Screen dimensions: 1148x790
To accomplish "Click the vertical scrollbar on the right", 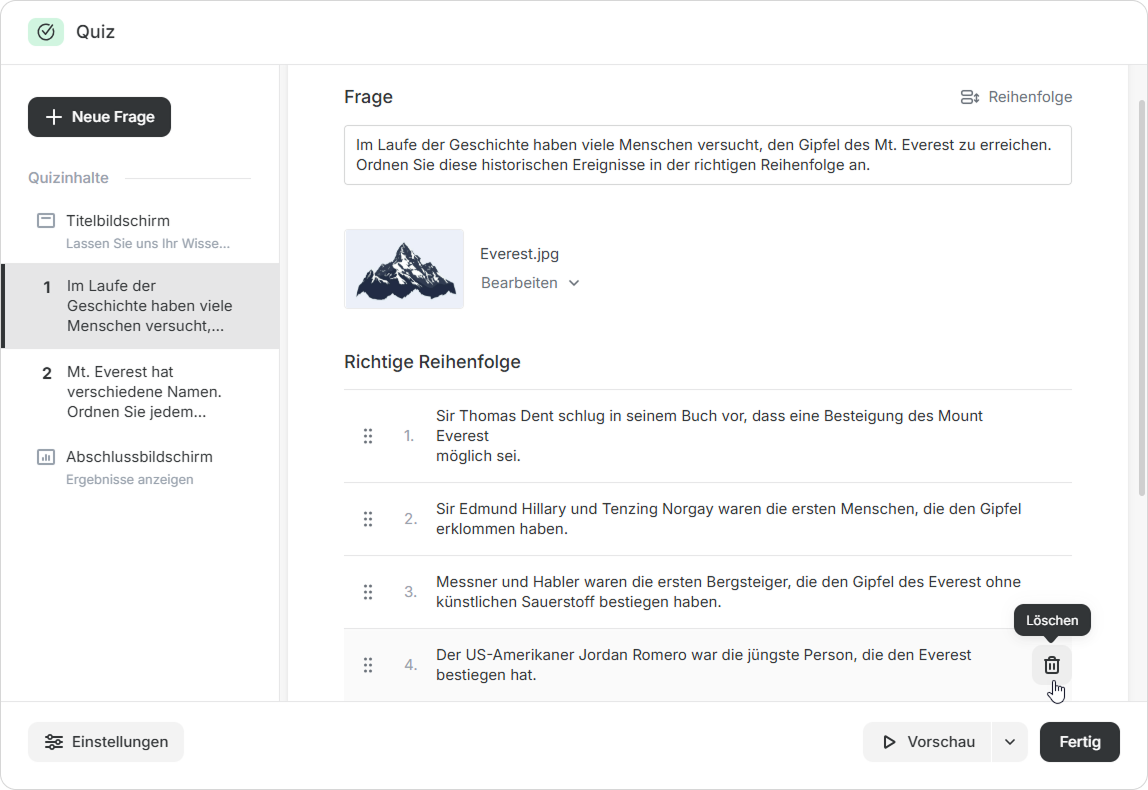I will (1142, 300).
